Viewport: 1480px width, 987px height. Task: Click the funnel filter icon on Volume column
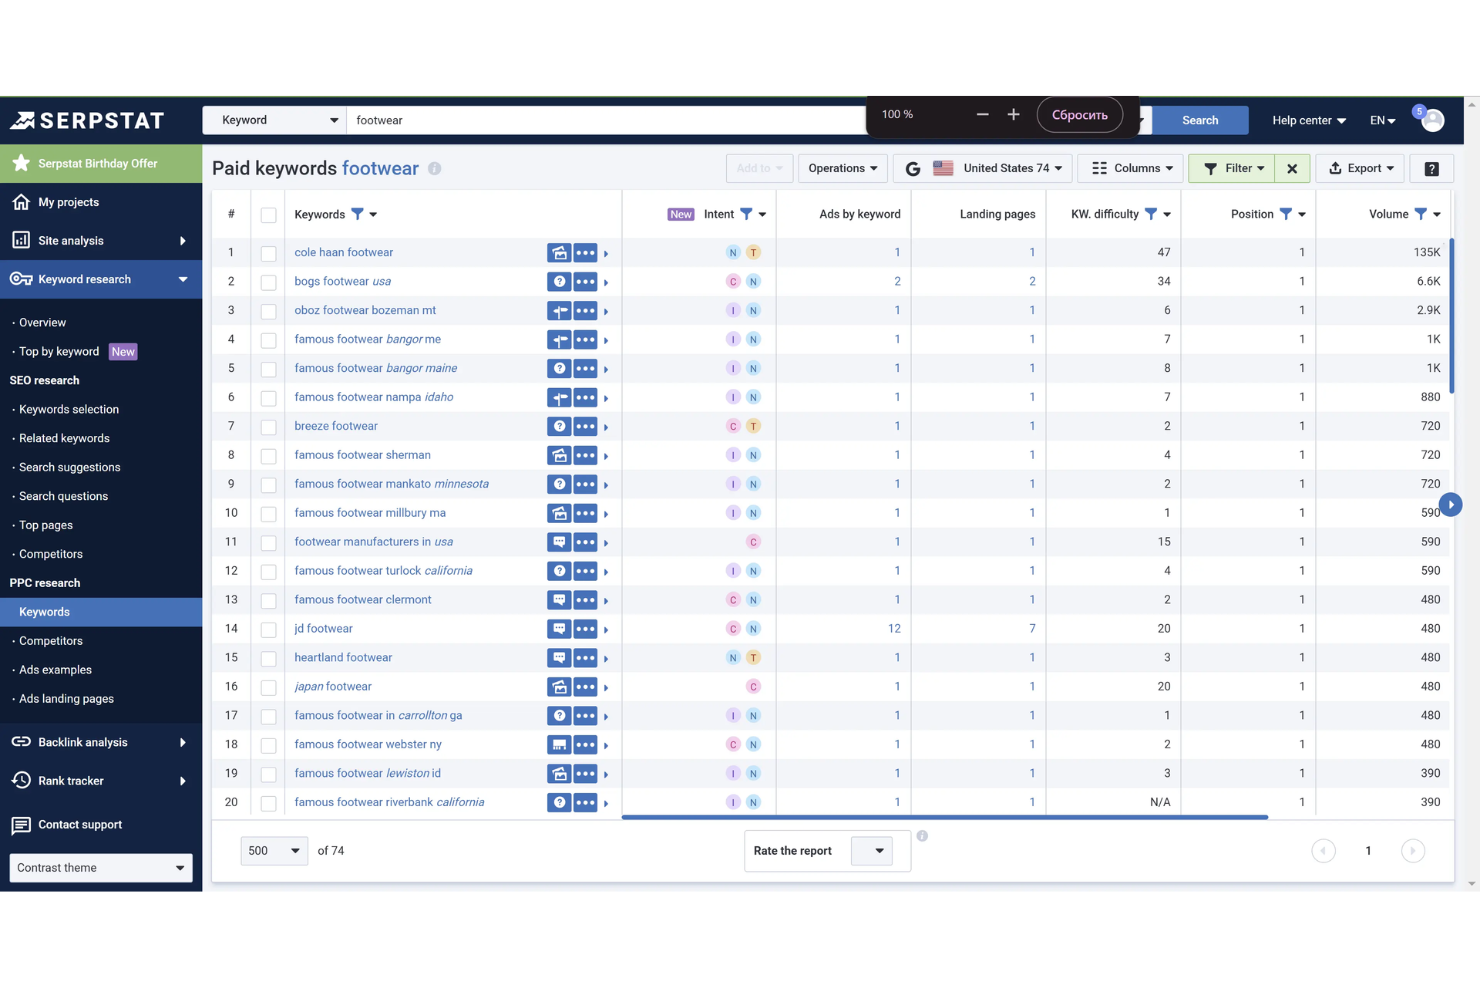(x=1420, y=213)
